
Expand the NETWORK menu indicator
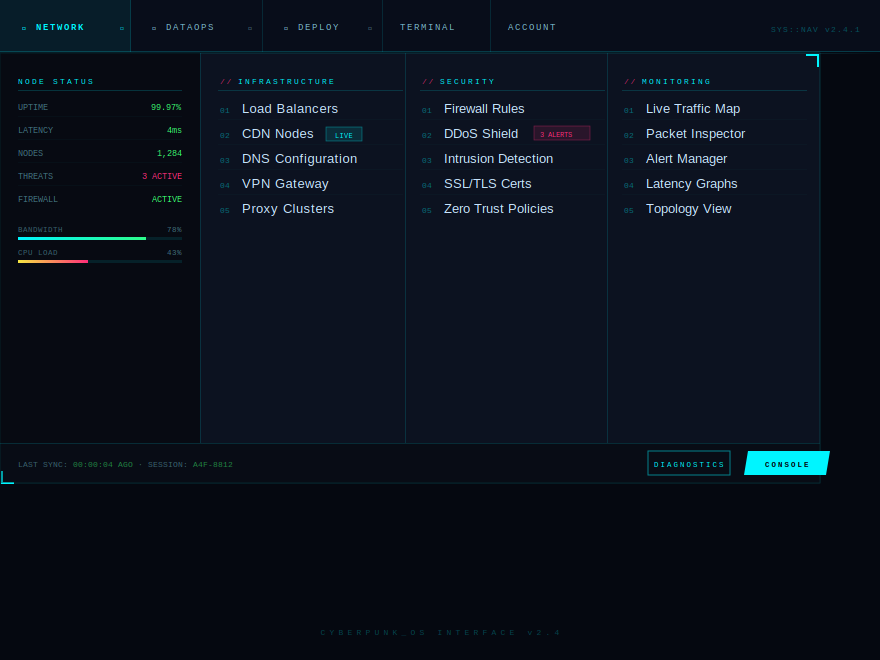click(122, 28)
